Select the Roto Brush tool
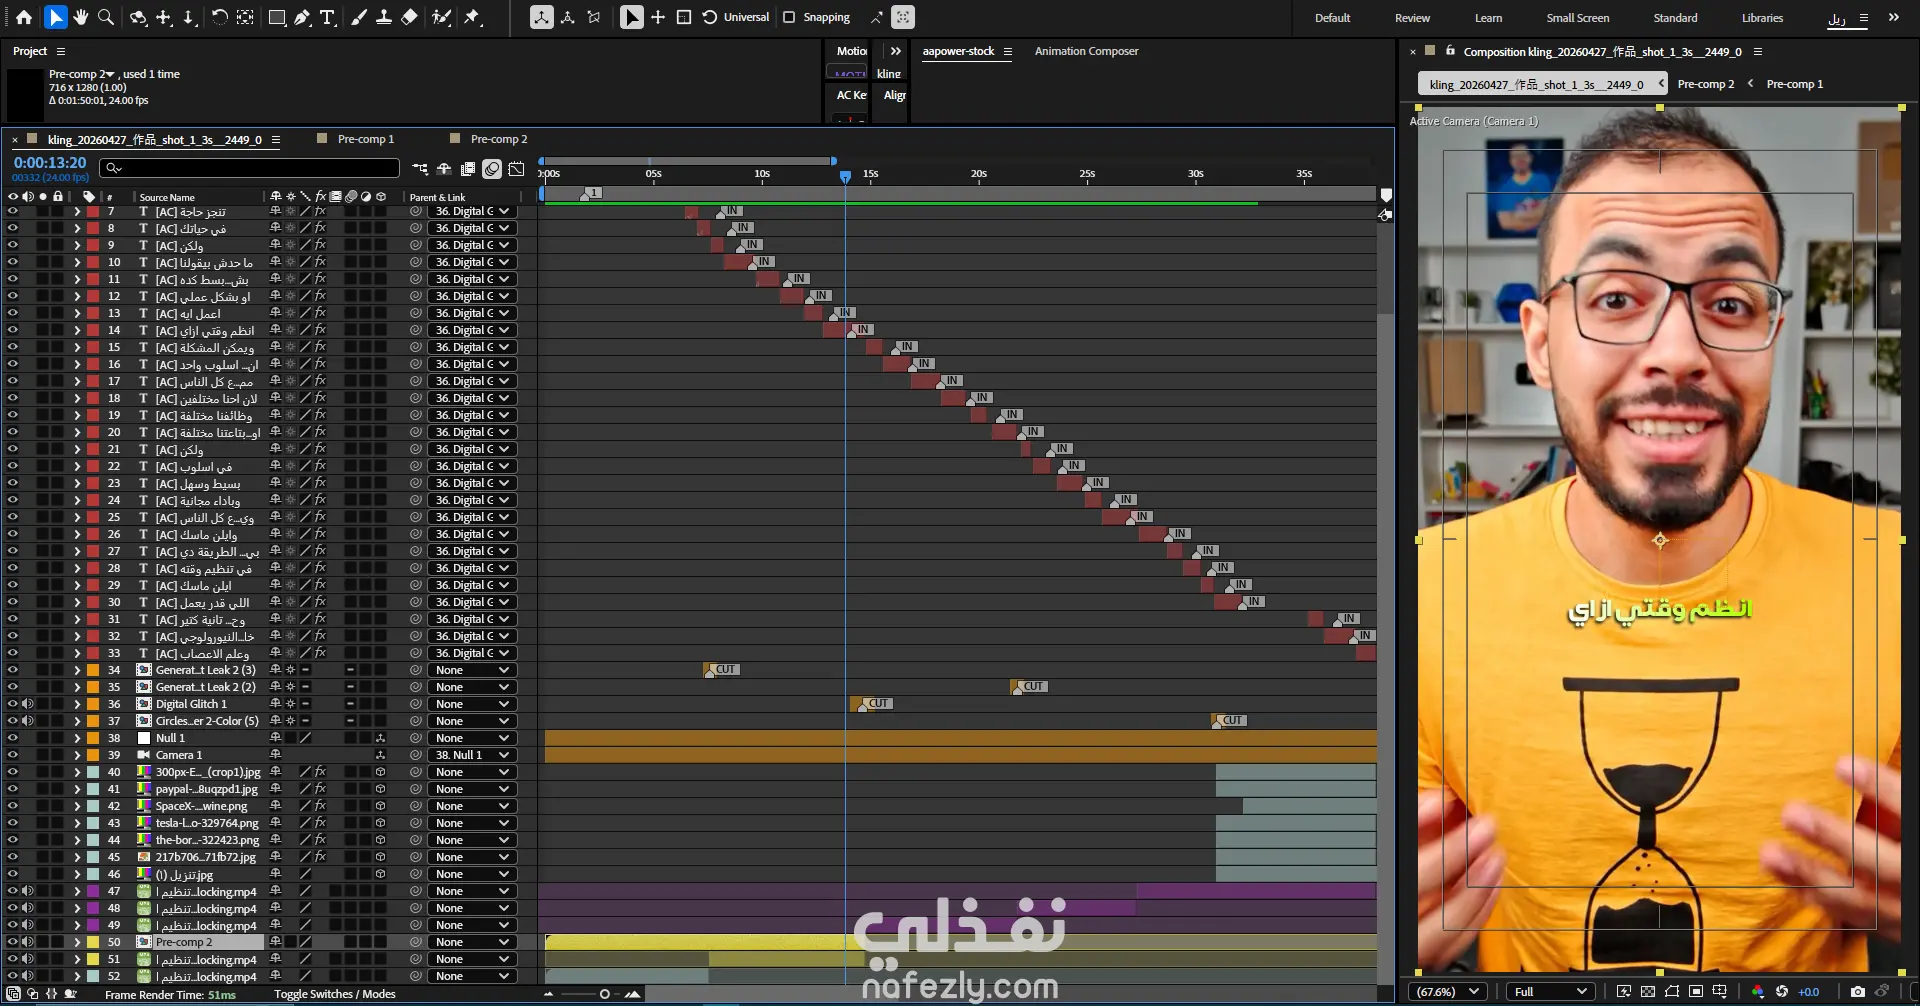Image resolution: width=1920 pixels, height=1006 pixels. (441, 17)
